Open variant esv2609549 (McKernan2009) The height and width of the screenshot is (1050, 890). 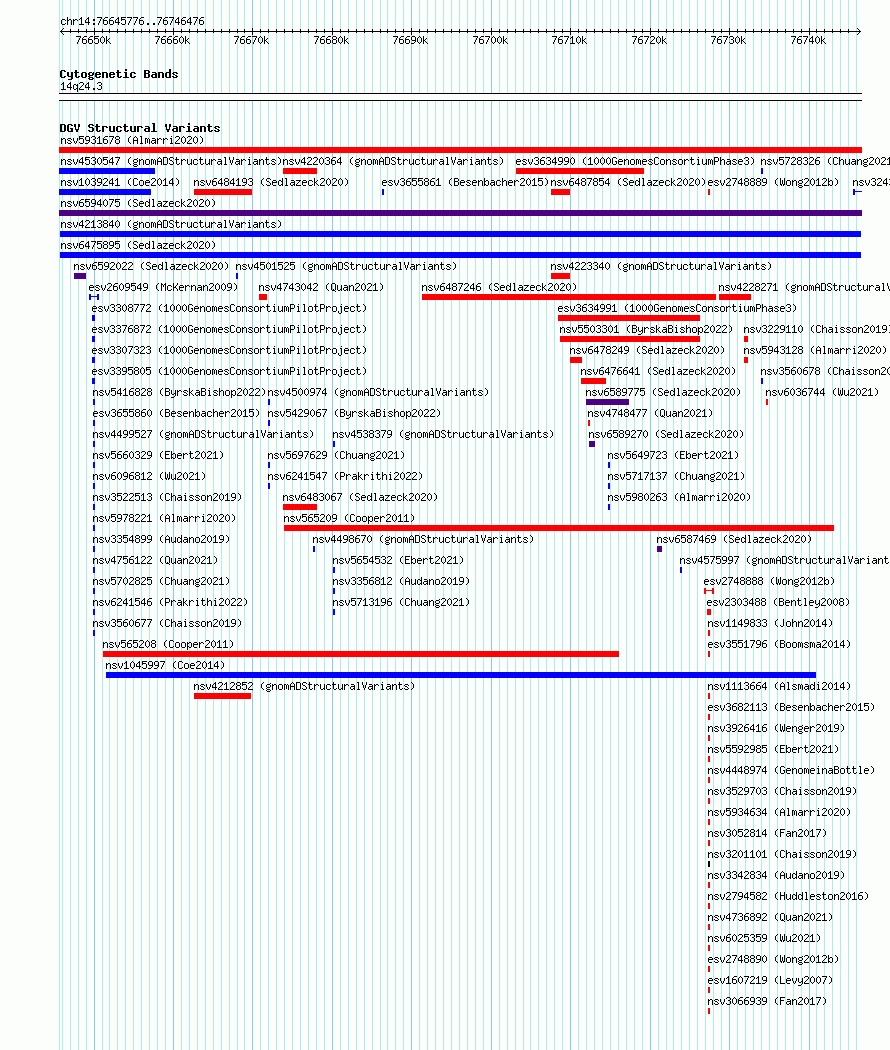point(163,287)
